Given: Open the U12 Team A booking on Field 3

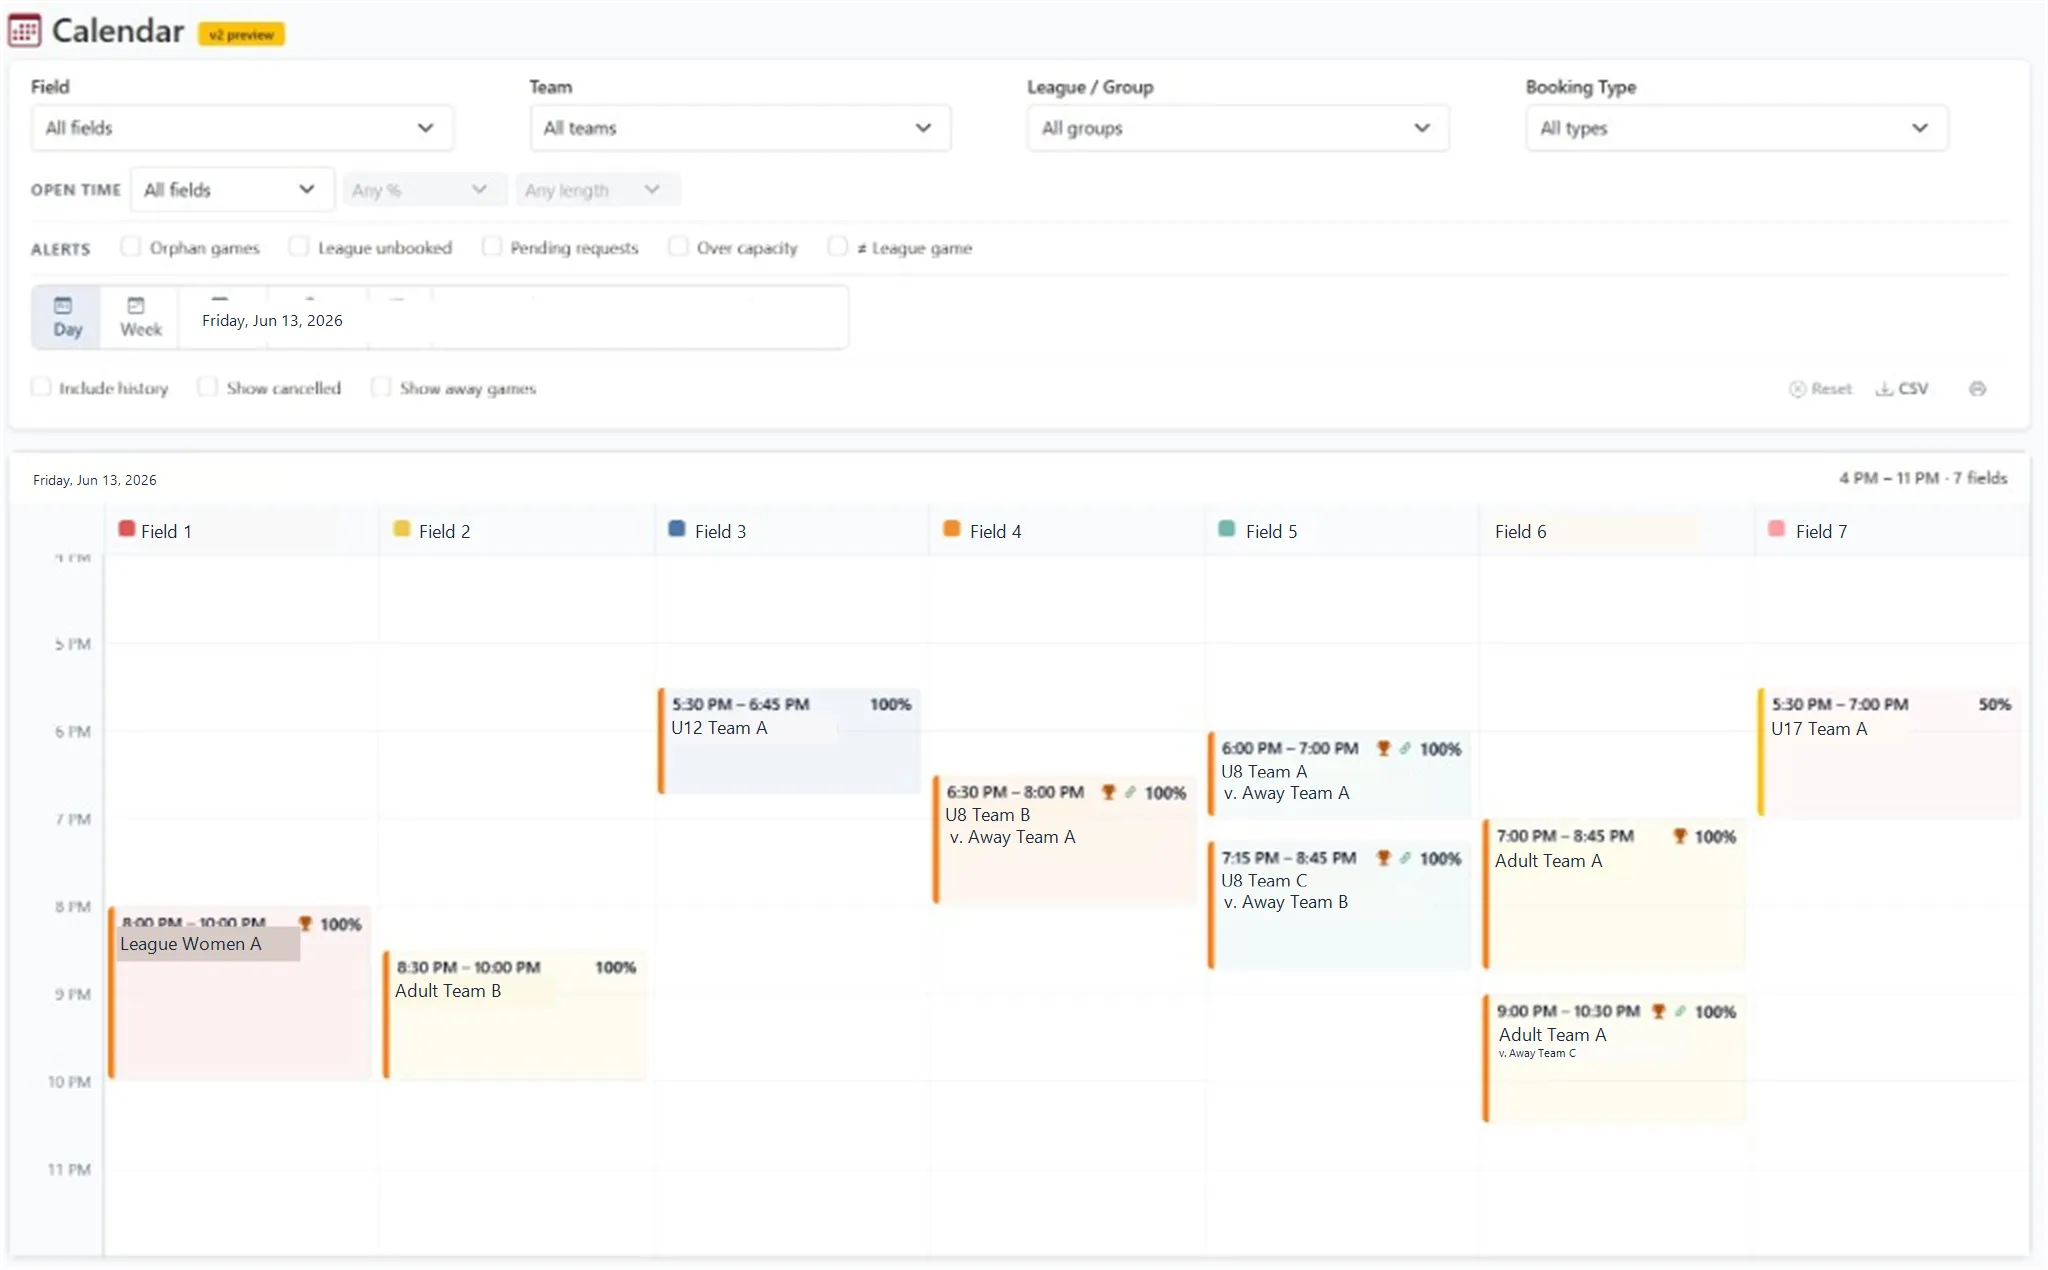Looking at the screenshot, I should coord(789,741).
